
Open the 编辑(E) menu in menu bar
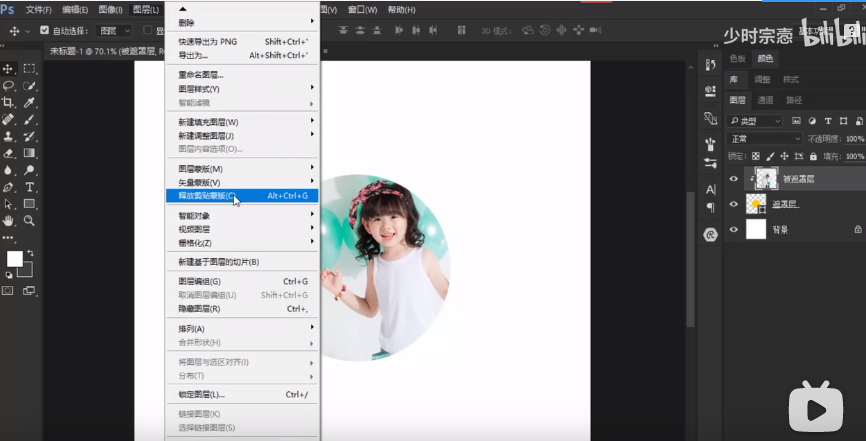(75, 9)
